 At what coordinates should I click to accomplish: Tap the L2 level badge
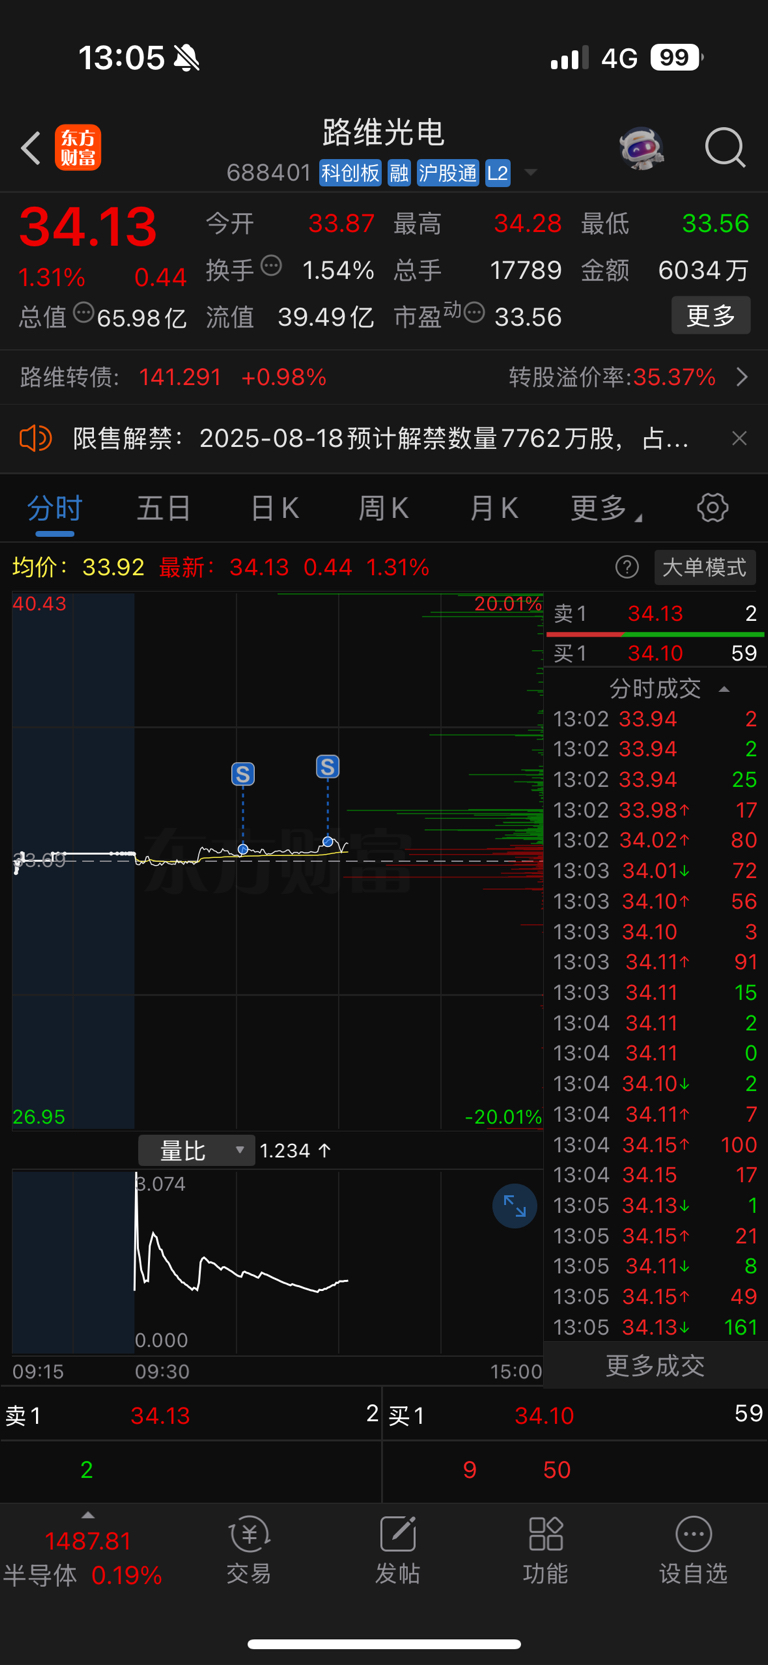pos(498,173)
